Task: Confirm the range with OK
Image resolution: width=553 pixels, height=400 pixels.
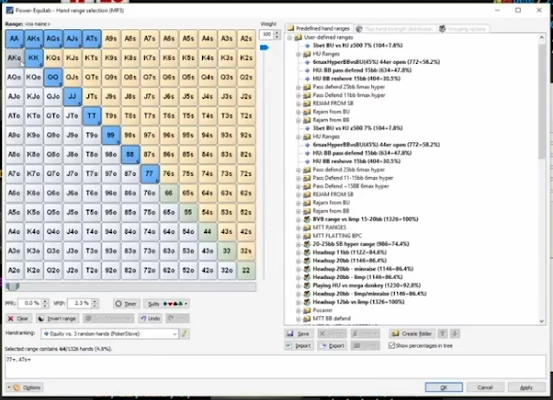Action: [444, 387]
